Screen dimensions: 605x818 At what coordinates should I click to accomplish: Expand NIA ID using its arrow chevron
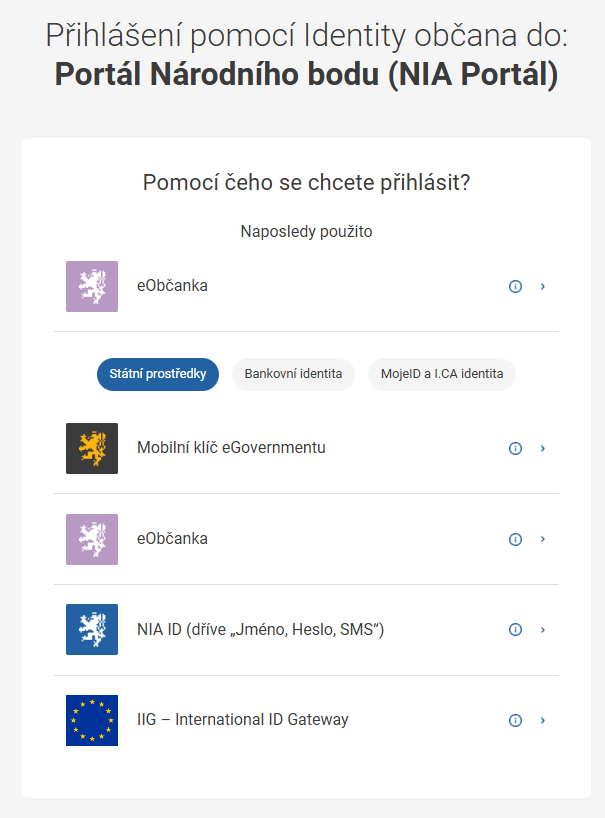click(x=543, y=629)
